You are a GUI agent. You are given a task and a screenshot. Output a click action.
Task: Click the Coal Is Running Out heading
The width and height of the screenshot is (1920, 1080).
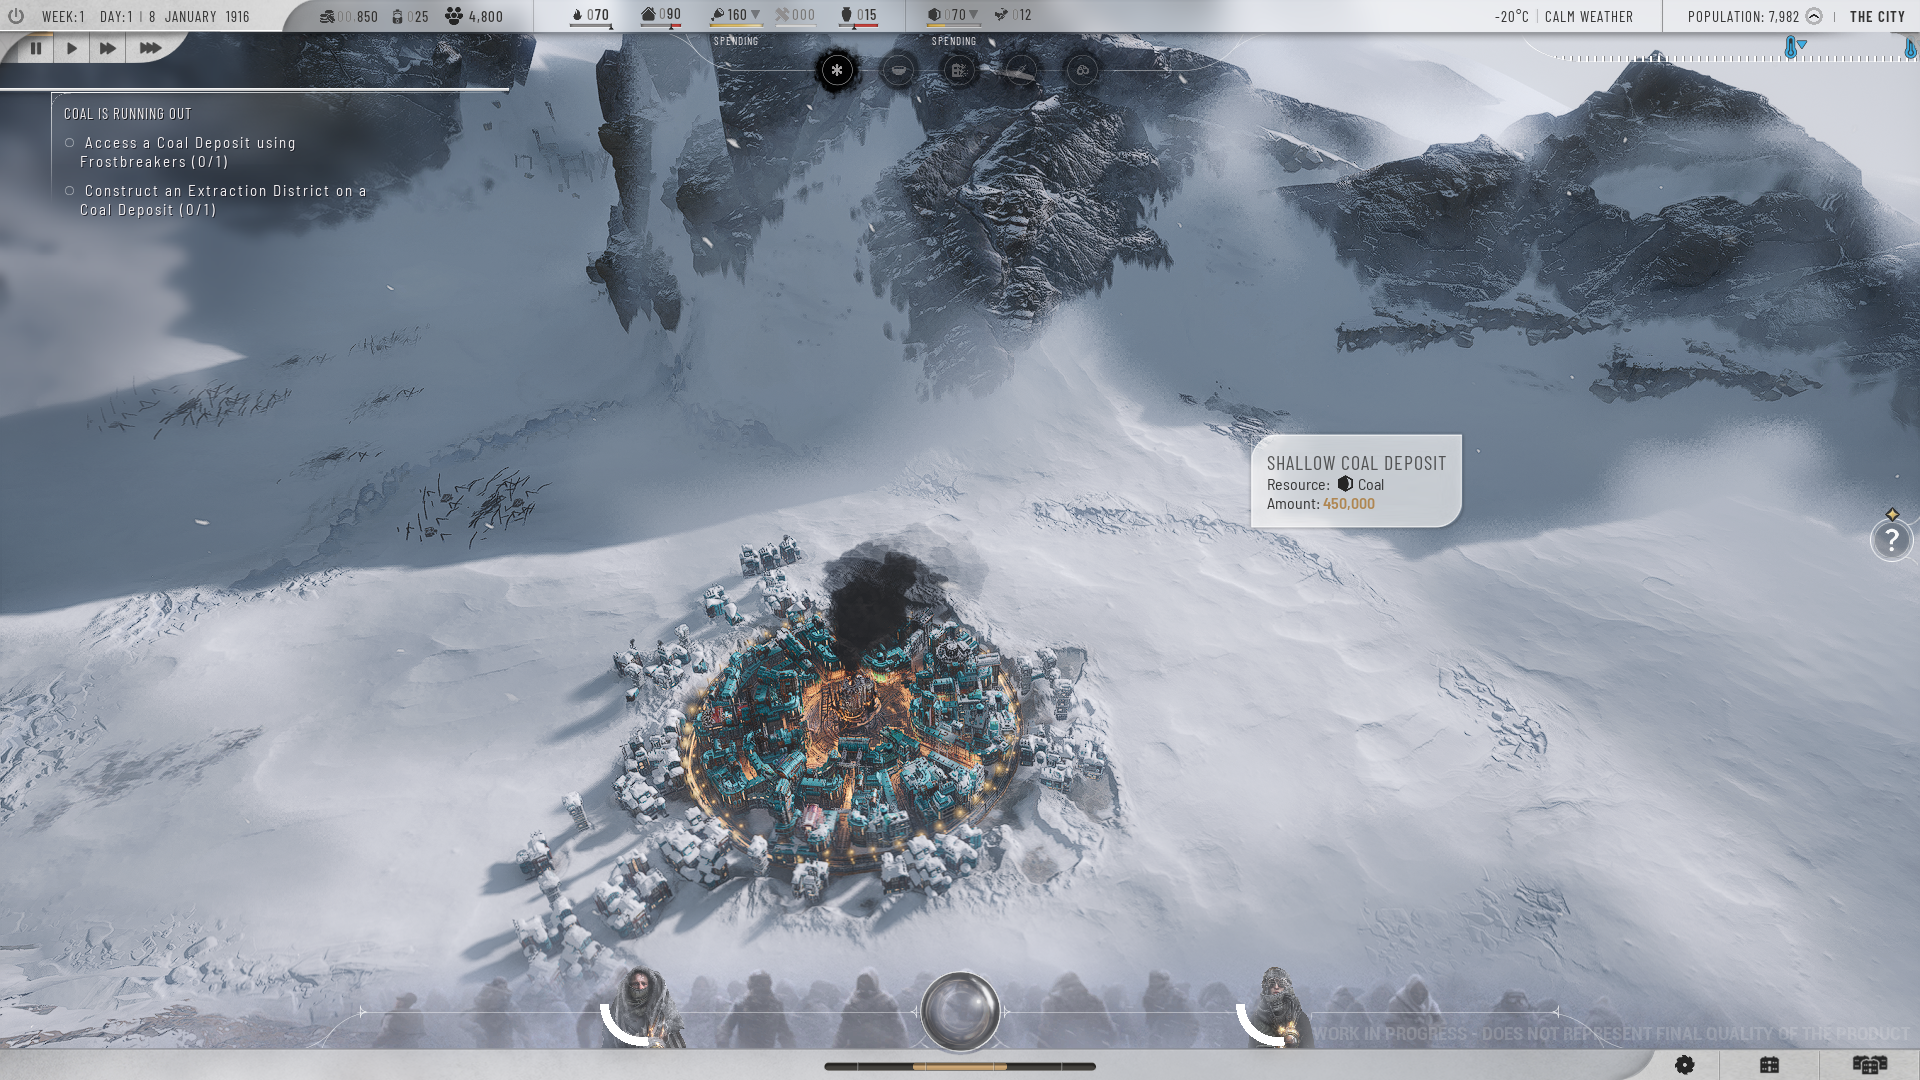coord(127,114)
